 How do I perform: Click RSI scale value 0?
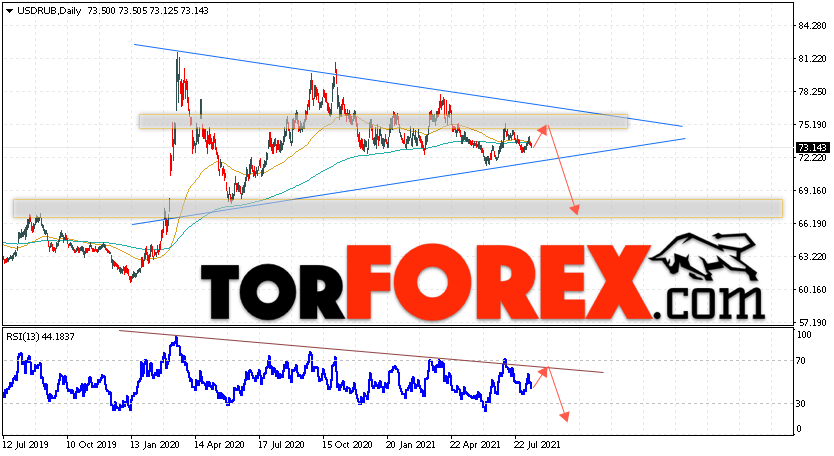click(800, 429)
